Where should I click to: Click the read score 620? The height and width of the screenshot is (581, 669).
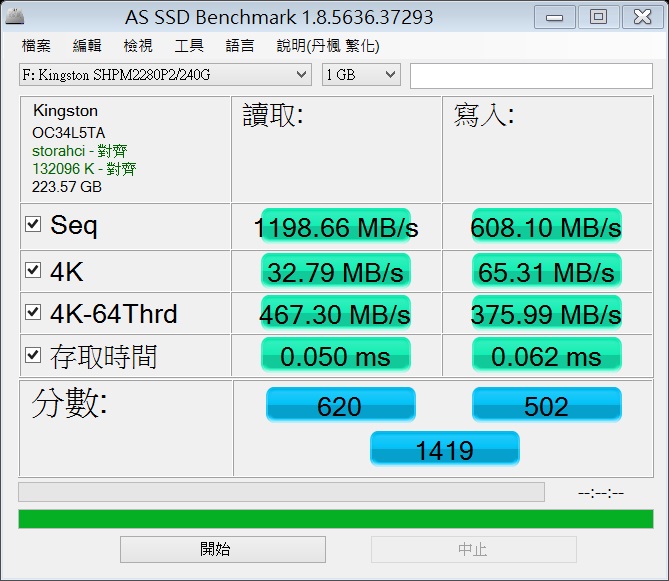point(340,405)
